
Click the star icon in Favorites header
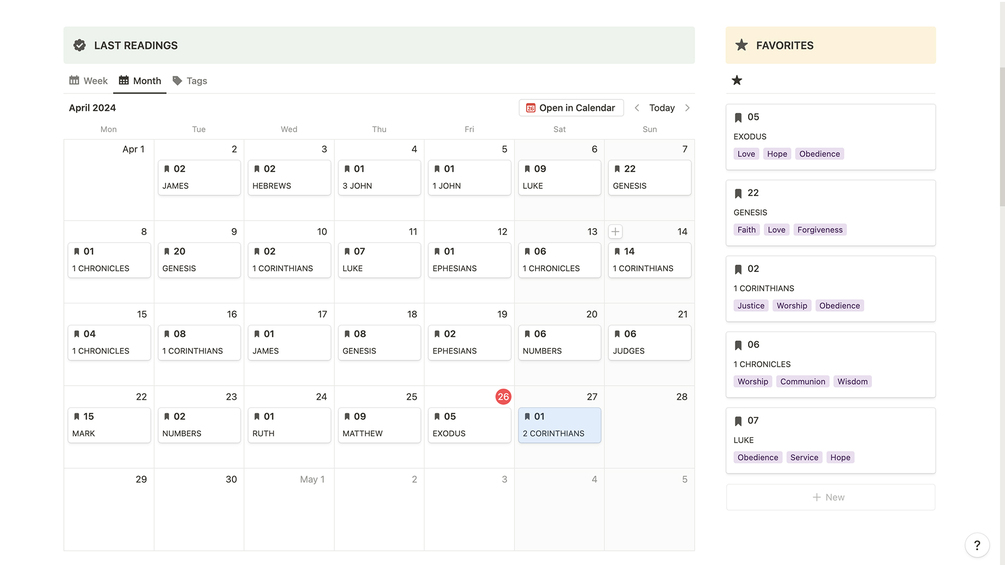click(x=741, y=45)
